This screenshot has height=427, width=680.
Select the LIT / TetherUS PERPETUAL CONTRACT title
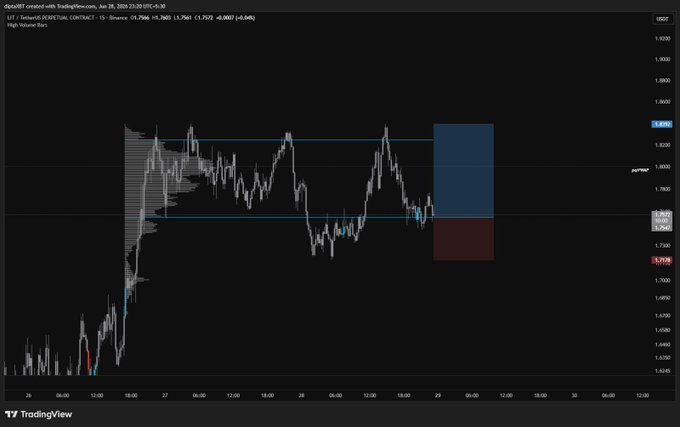pos(51,18)
